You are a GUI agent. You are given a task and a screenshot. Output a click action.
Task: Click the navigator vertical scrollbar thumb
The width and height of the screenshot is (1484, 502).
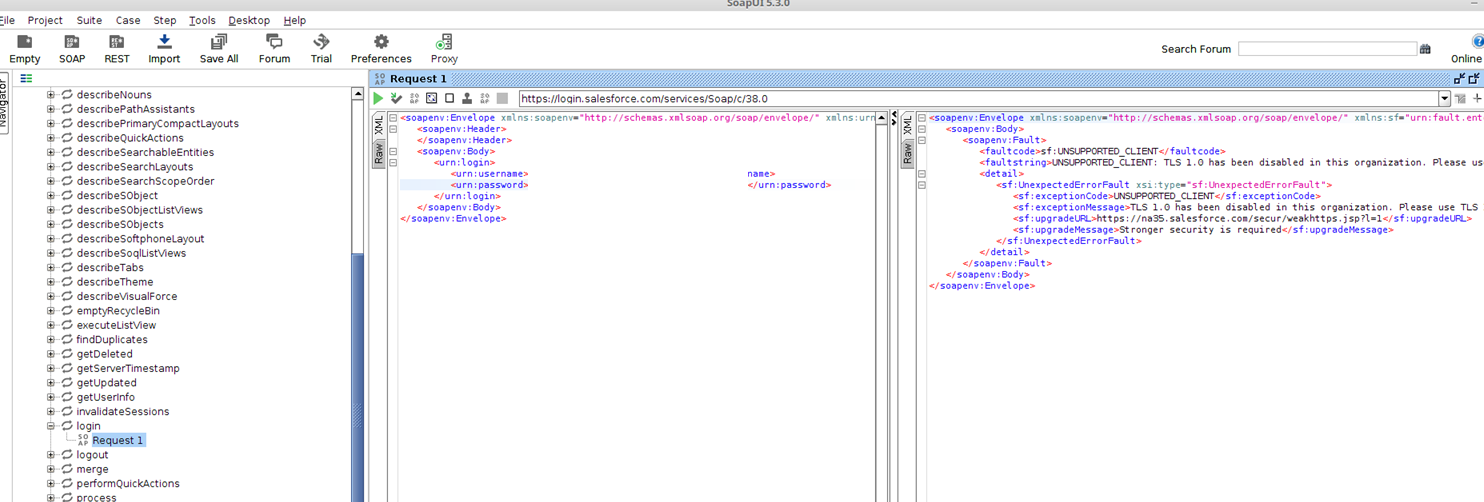click(x=358, y=377)
